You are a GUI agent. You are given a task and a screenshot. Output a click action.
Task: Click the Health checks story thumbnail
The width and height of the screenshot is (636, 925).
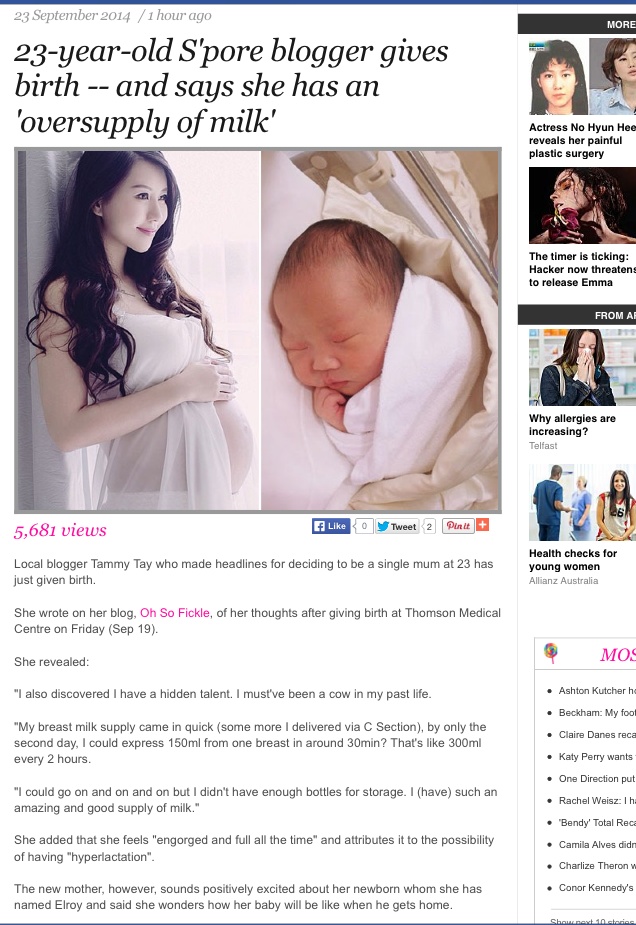582,503
